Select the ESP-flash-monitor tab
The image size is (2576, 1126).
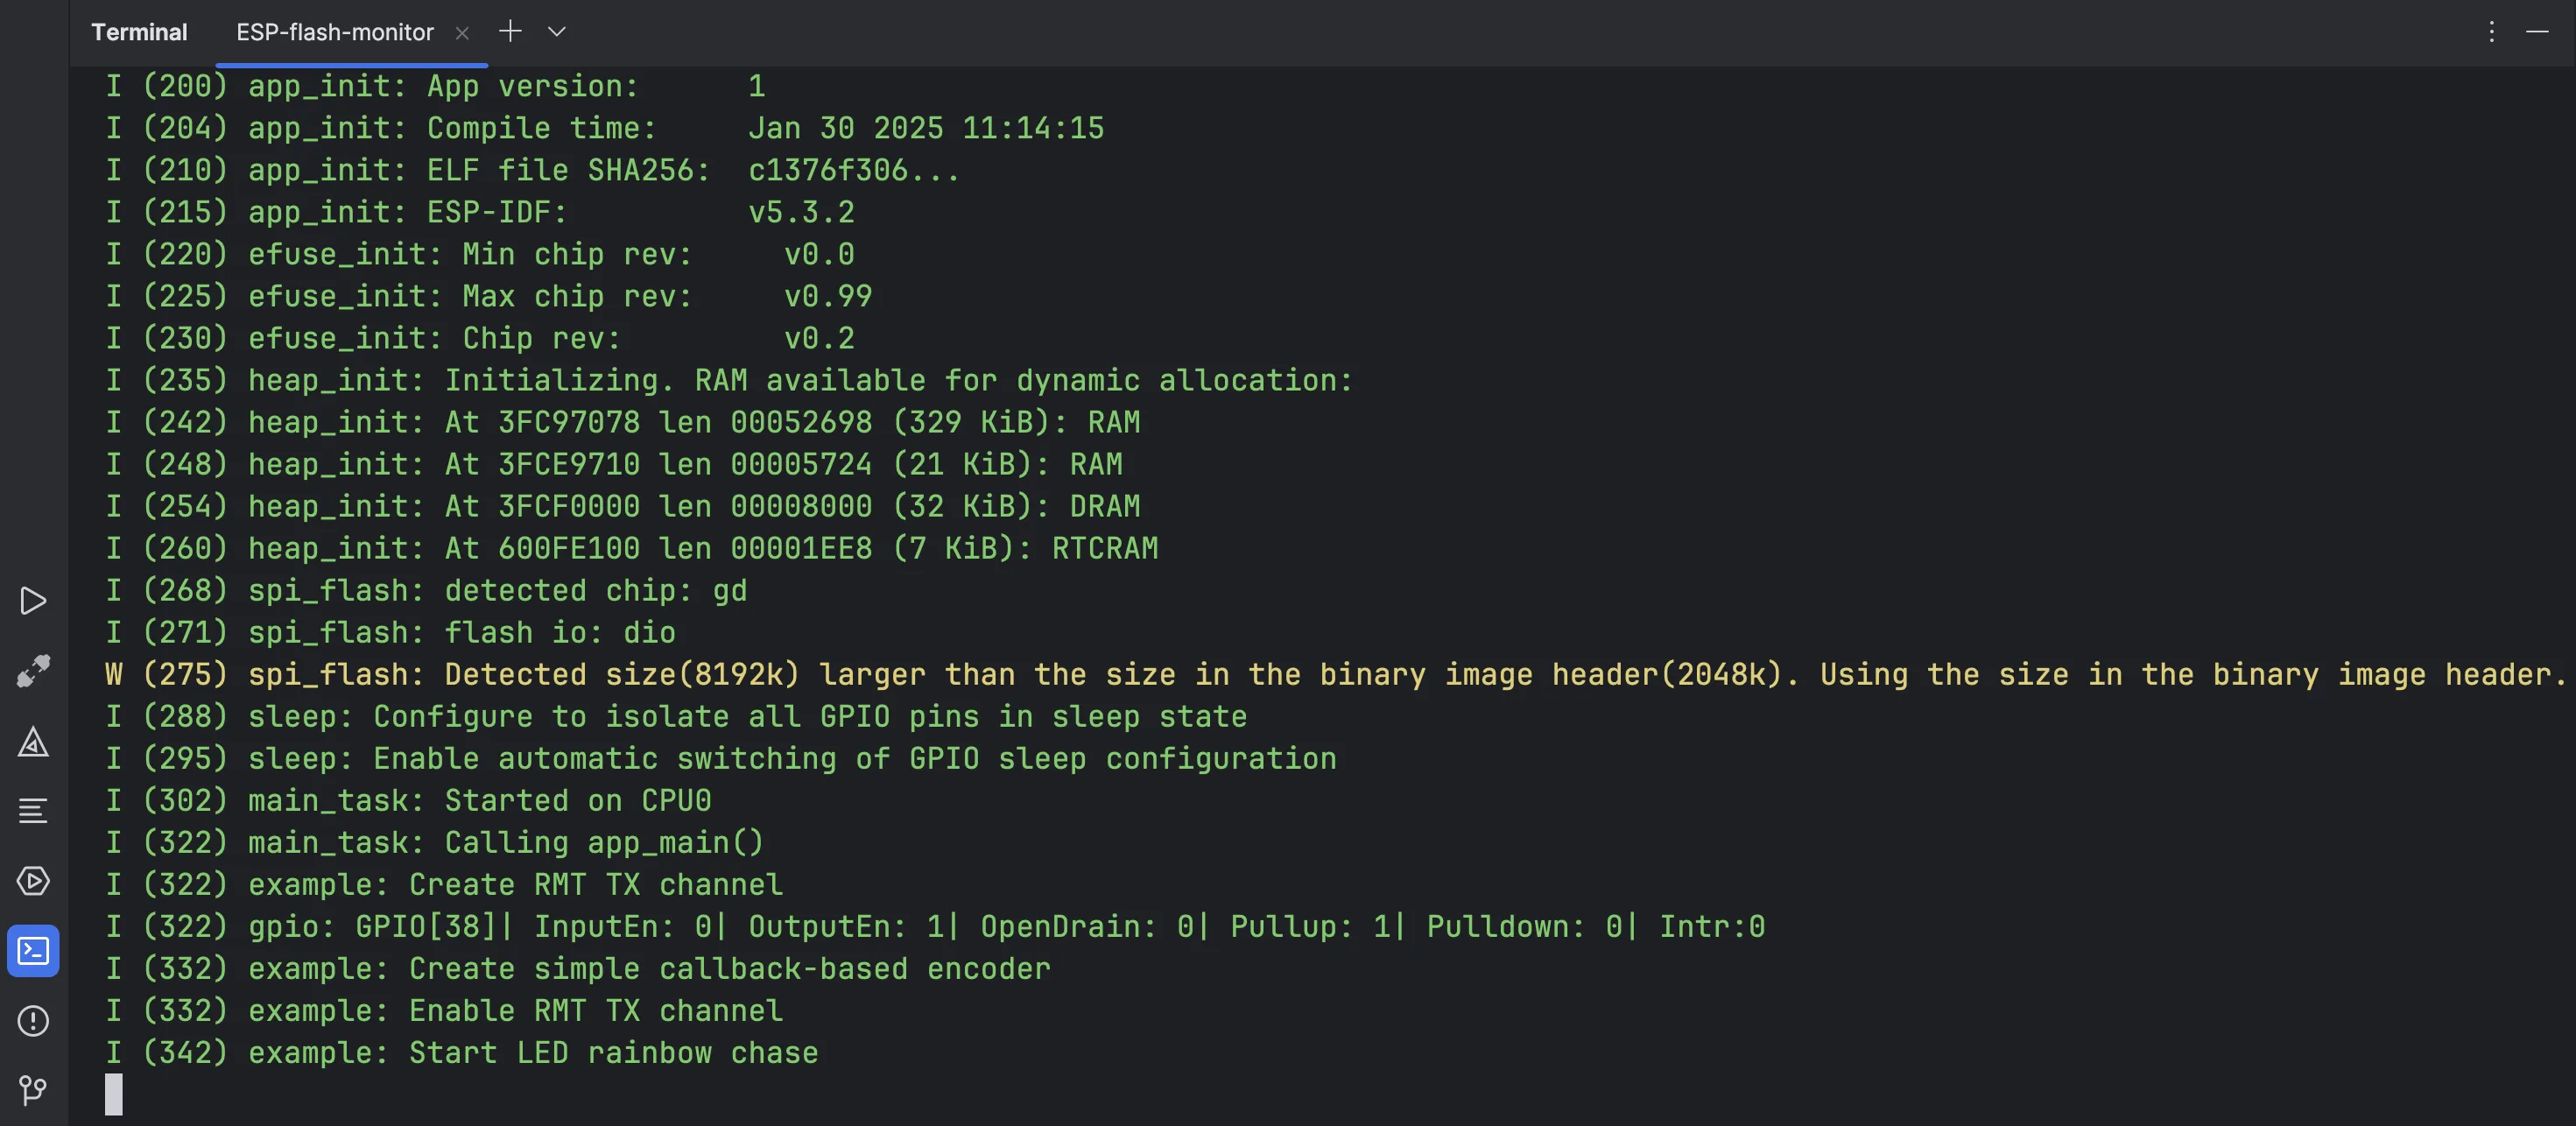334,32
